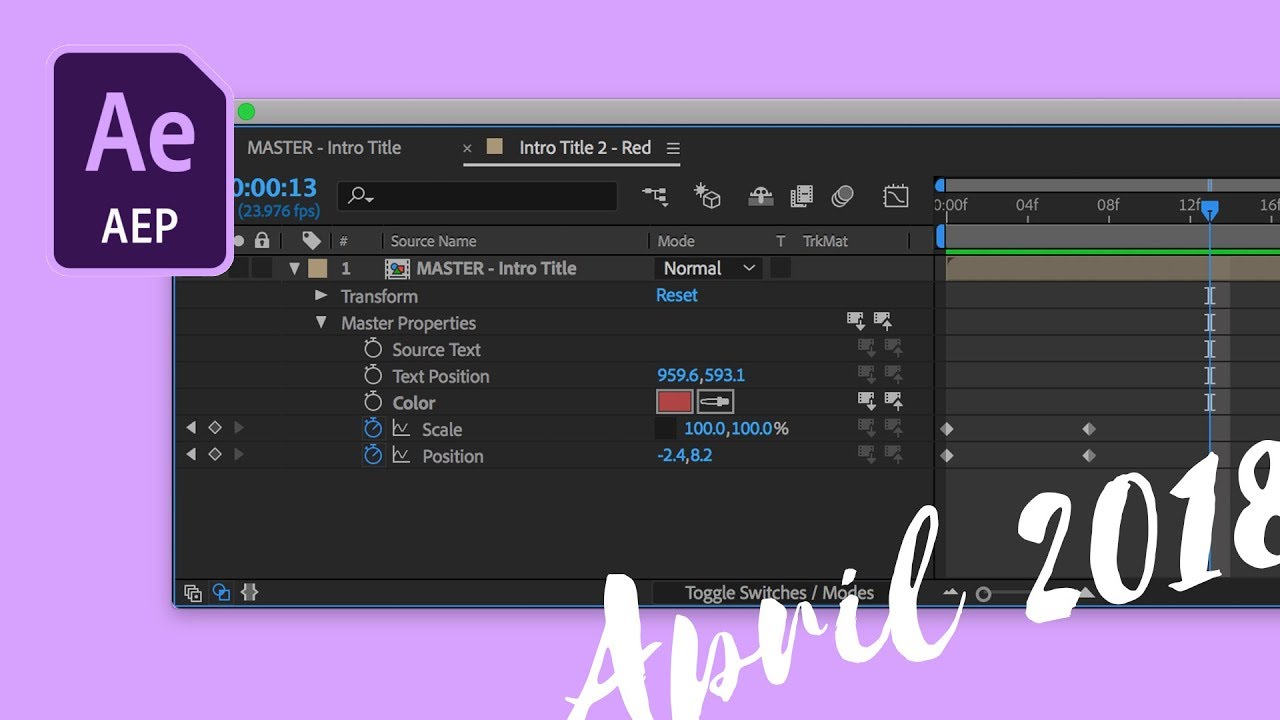This screenshot has width=1280, height=720.
Task: Click the lock column header icon
Action: [262, 241]
